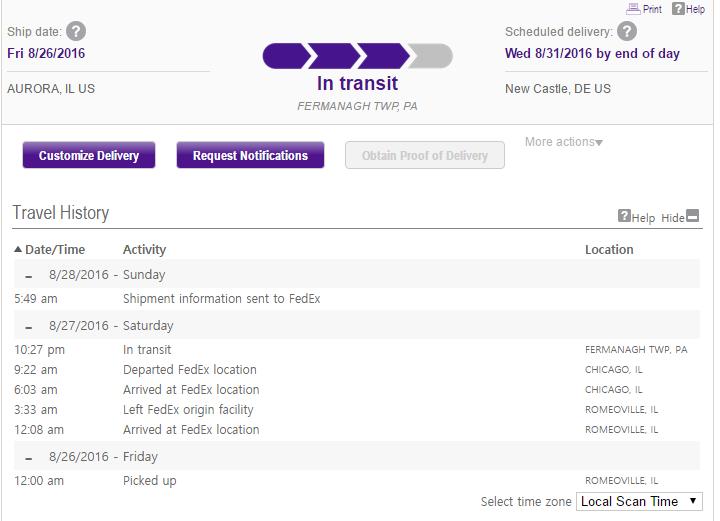Click the Travel History Help icon

(x=624, y=216)
